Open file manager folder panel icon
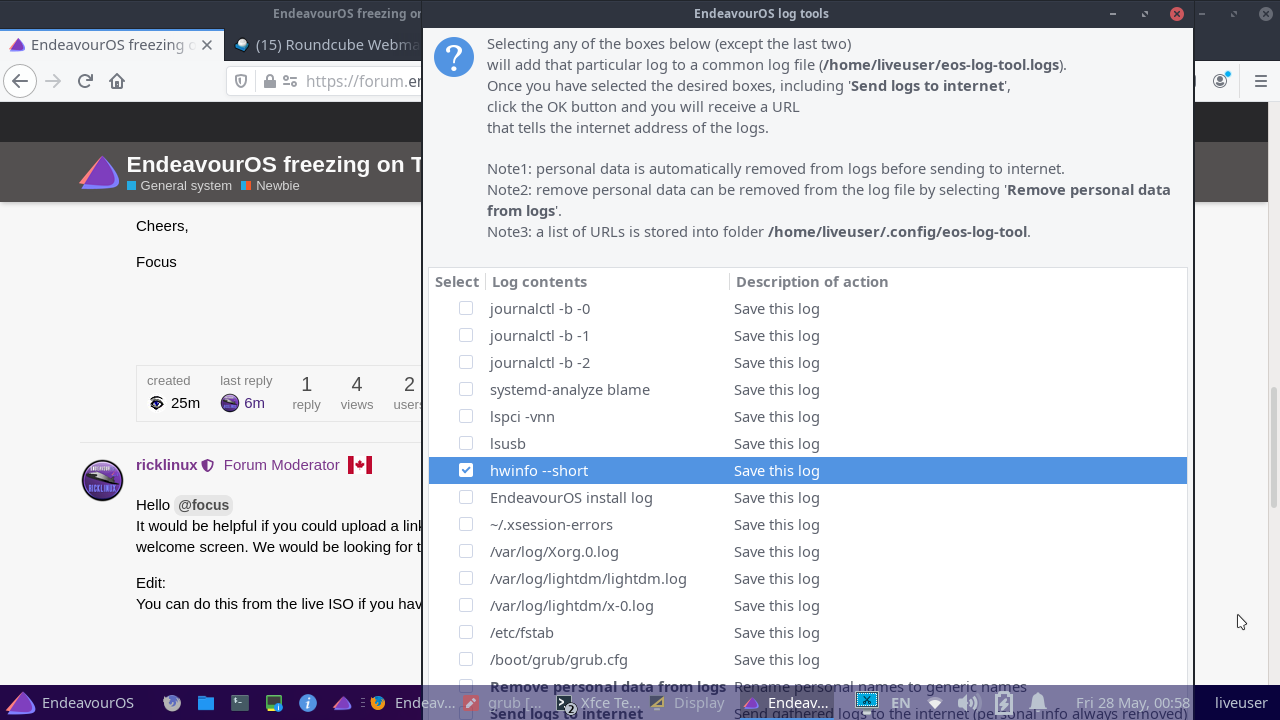 tap(206, 703)
